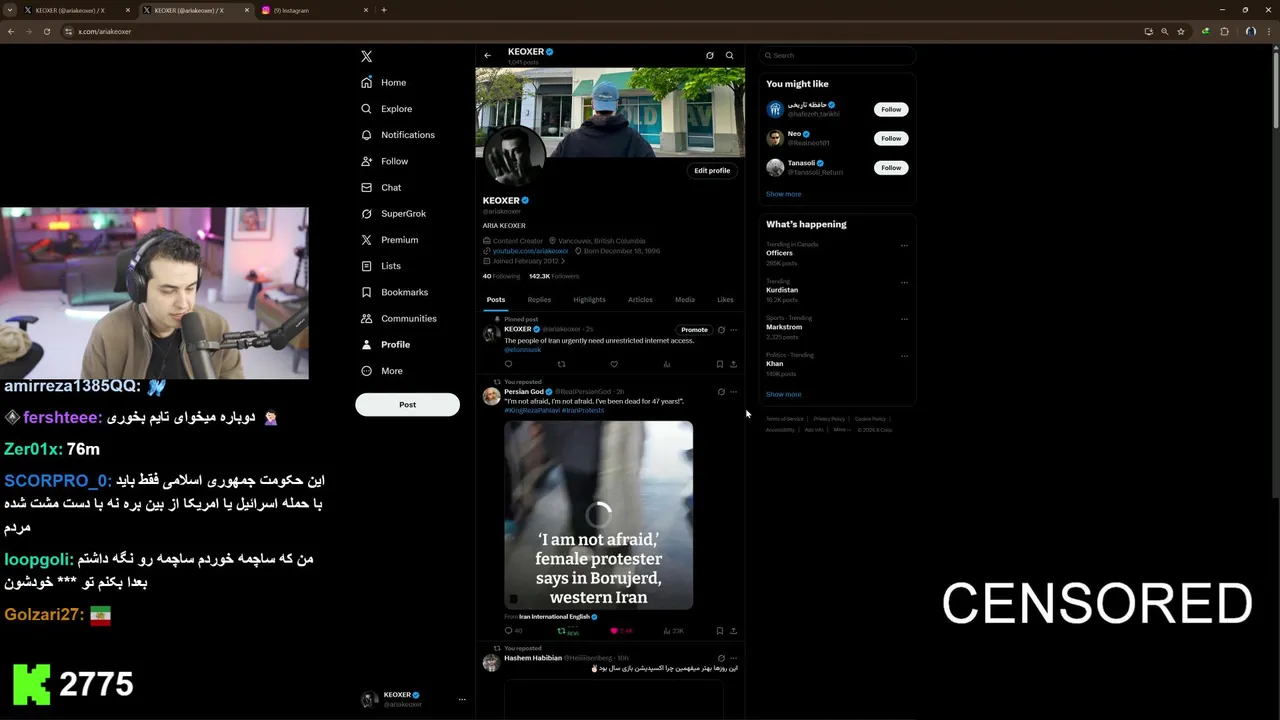
Task: Click the X logo in sidebar
Action: point(366,57)
